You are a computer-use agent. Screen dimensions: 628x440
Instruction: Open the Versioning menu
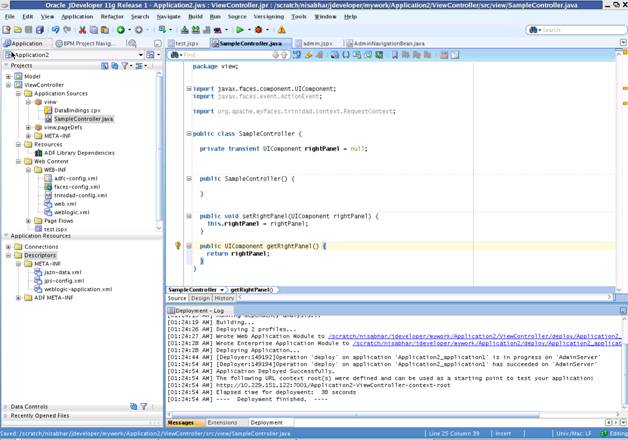pyautogui.click(x=269, y=16)
